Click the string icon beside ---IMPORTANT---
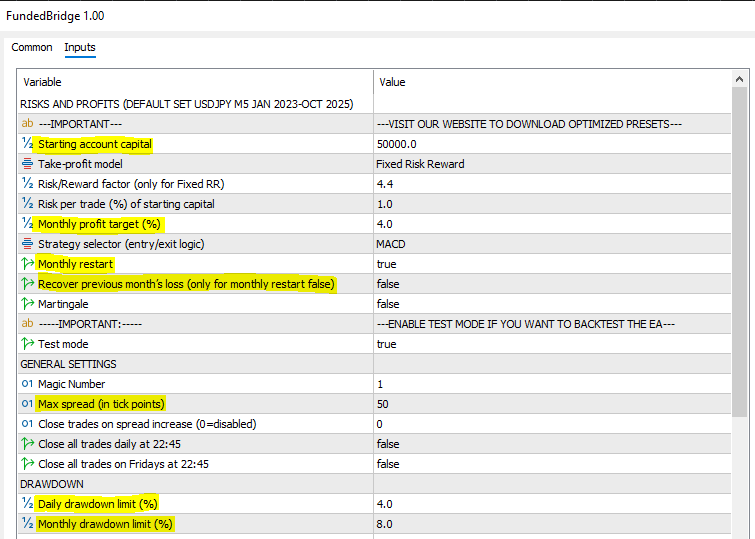 point(27,124)
